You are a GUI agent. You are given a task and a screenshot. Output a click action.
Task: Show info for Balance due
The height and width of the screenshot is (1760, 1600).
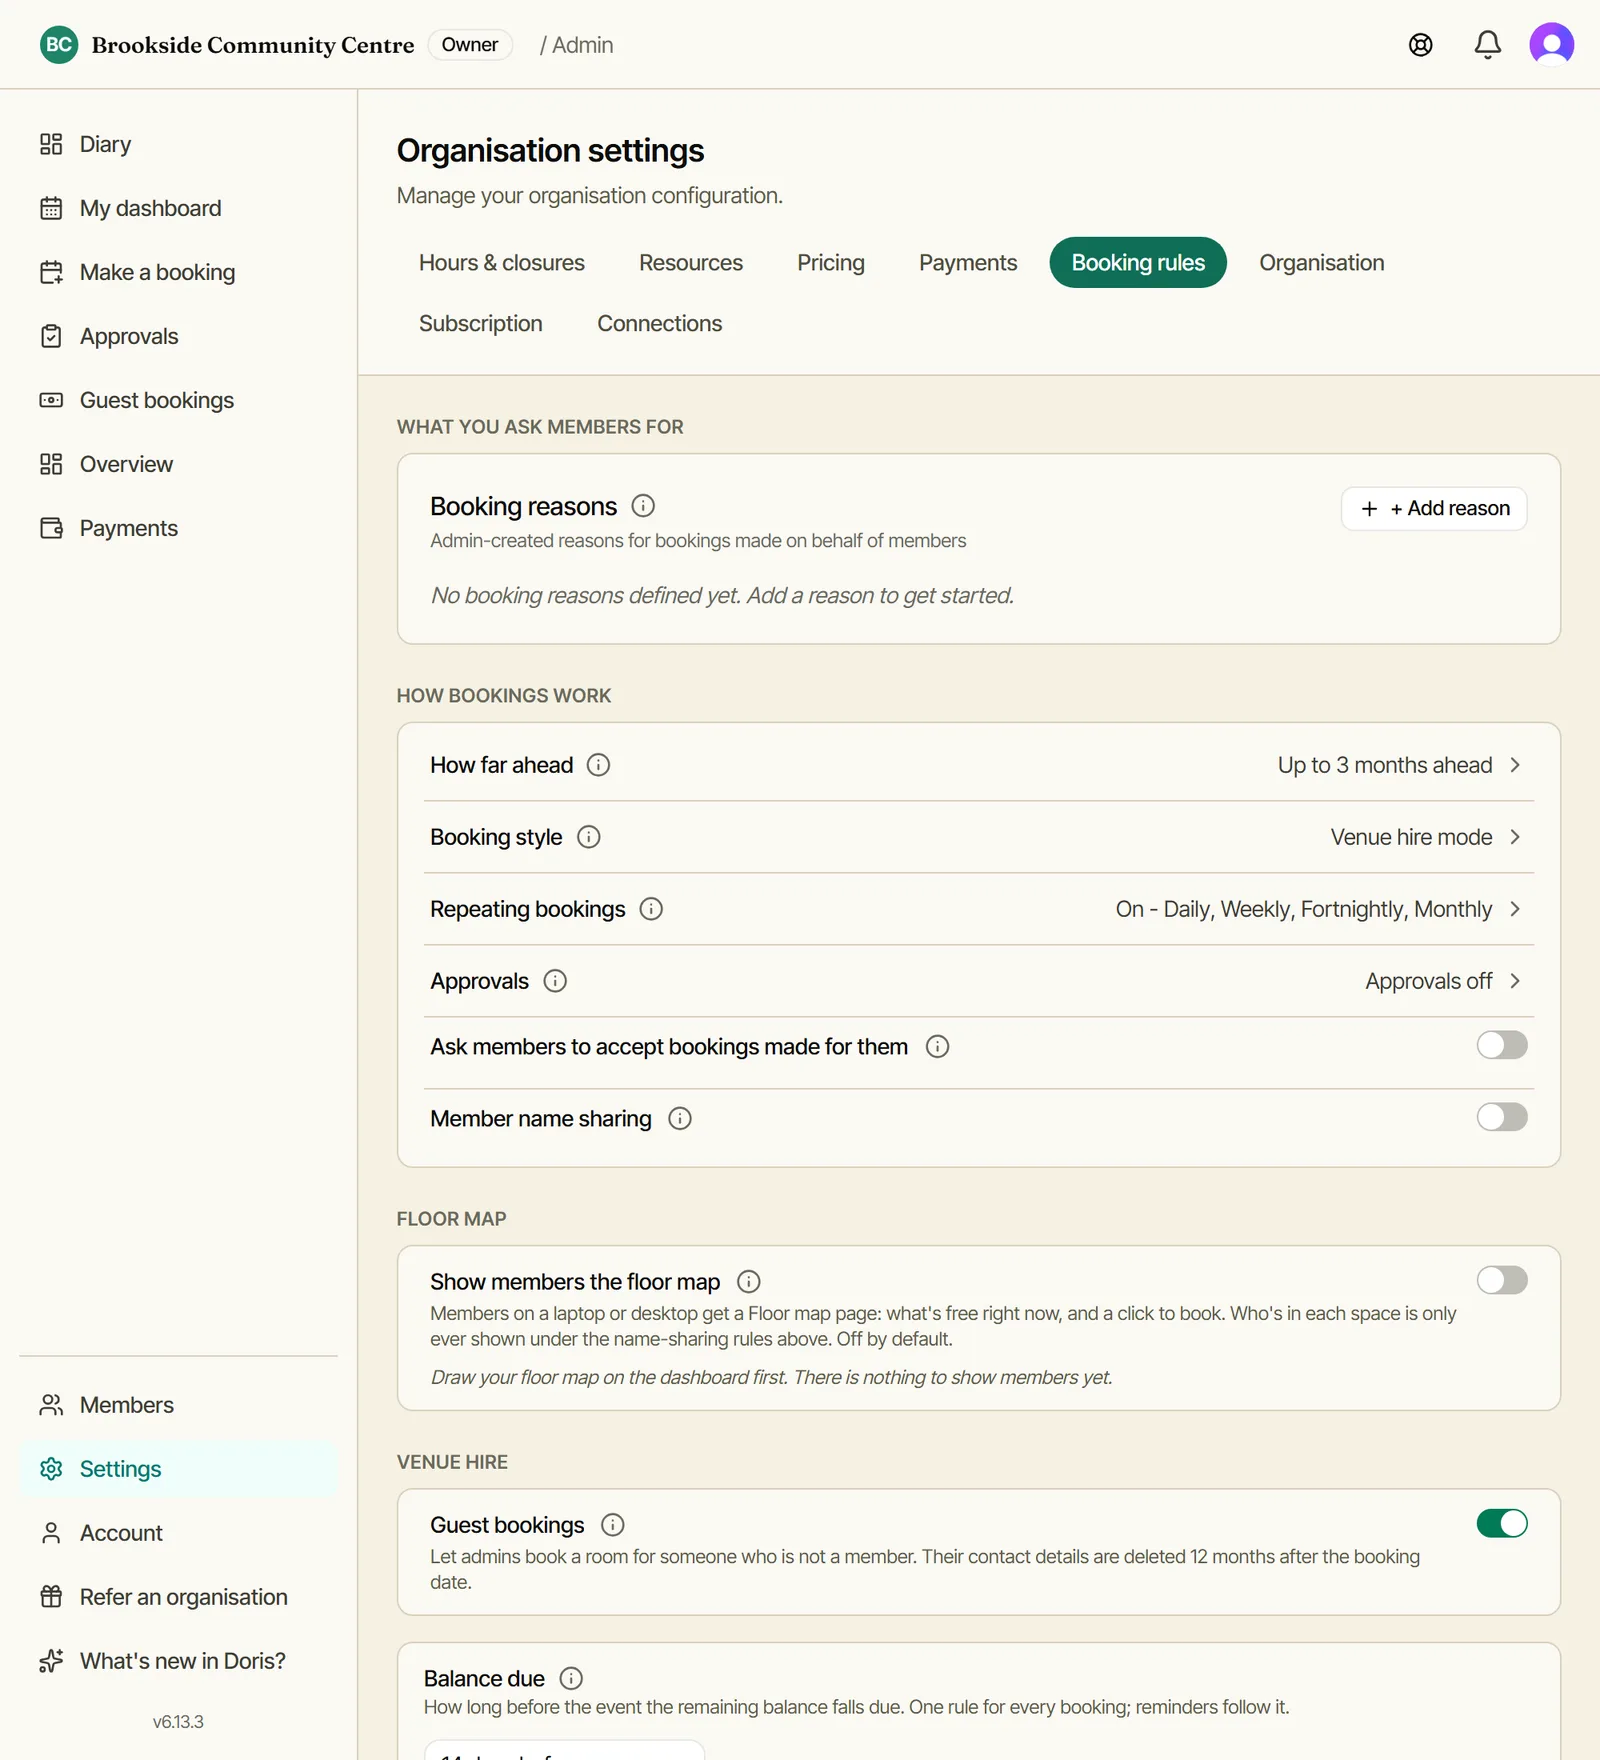click(x=571, y=1679)
